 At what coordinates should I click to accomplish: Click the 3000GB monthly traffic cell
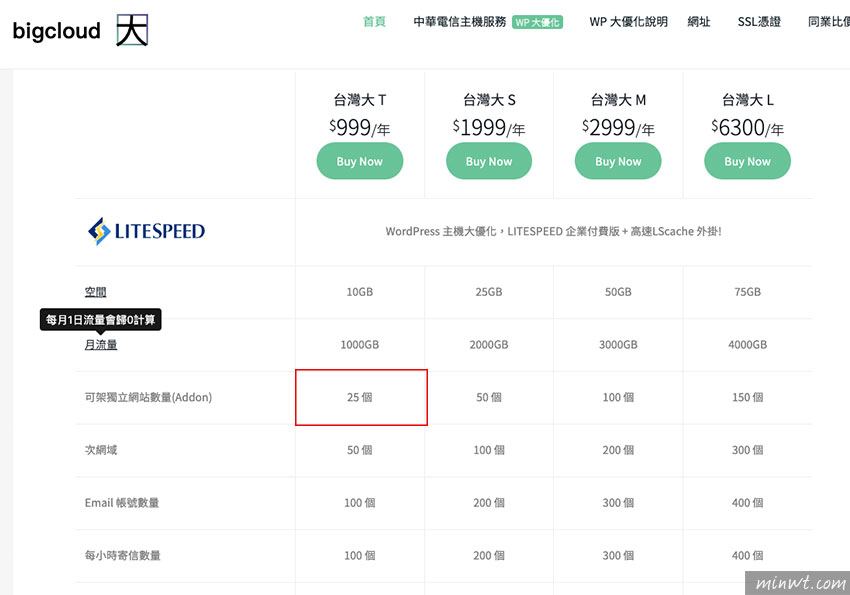[x=618, y=345]
